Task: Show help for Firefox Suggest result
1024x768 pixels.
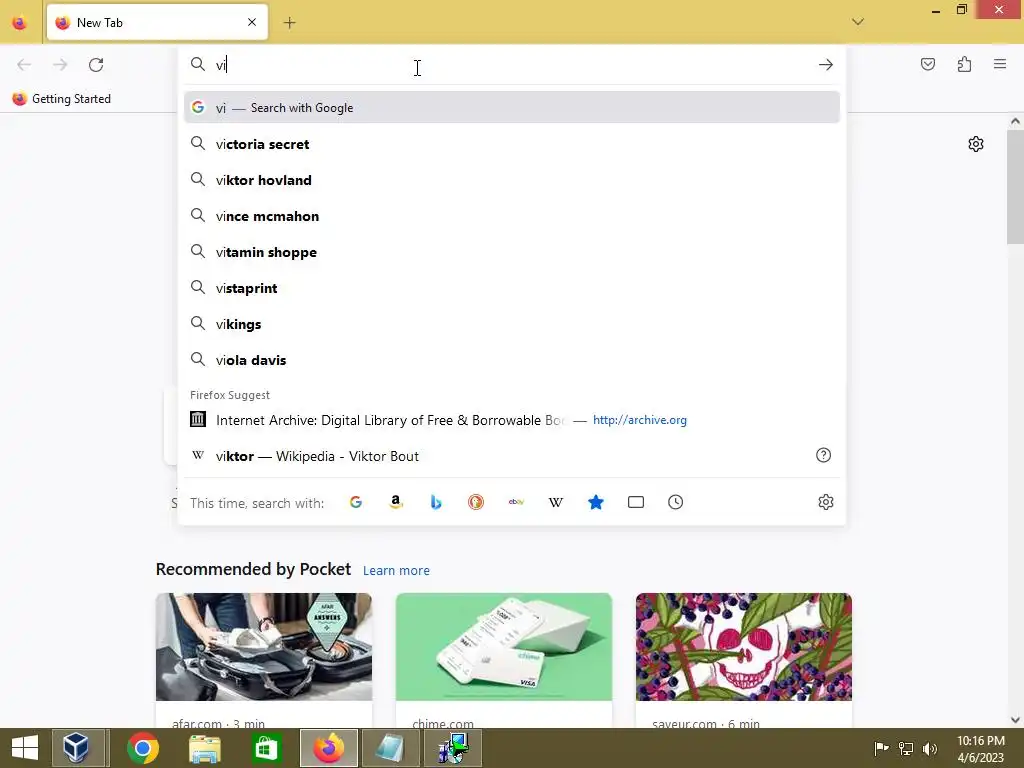Action: click(824, 455)
